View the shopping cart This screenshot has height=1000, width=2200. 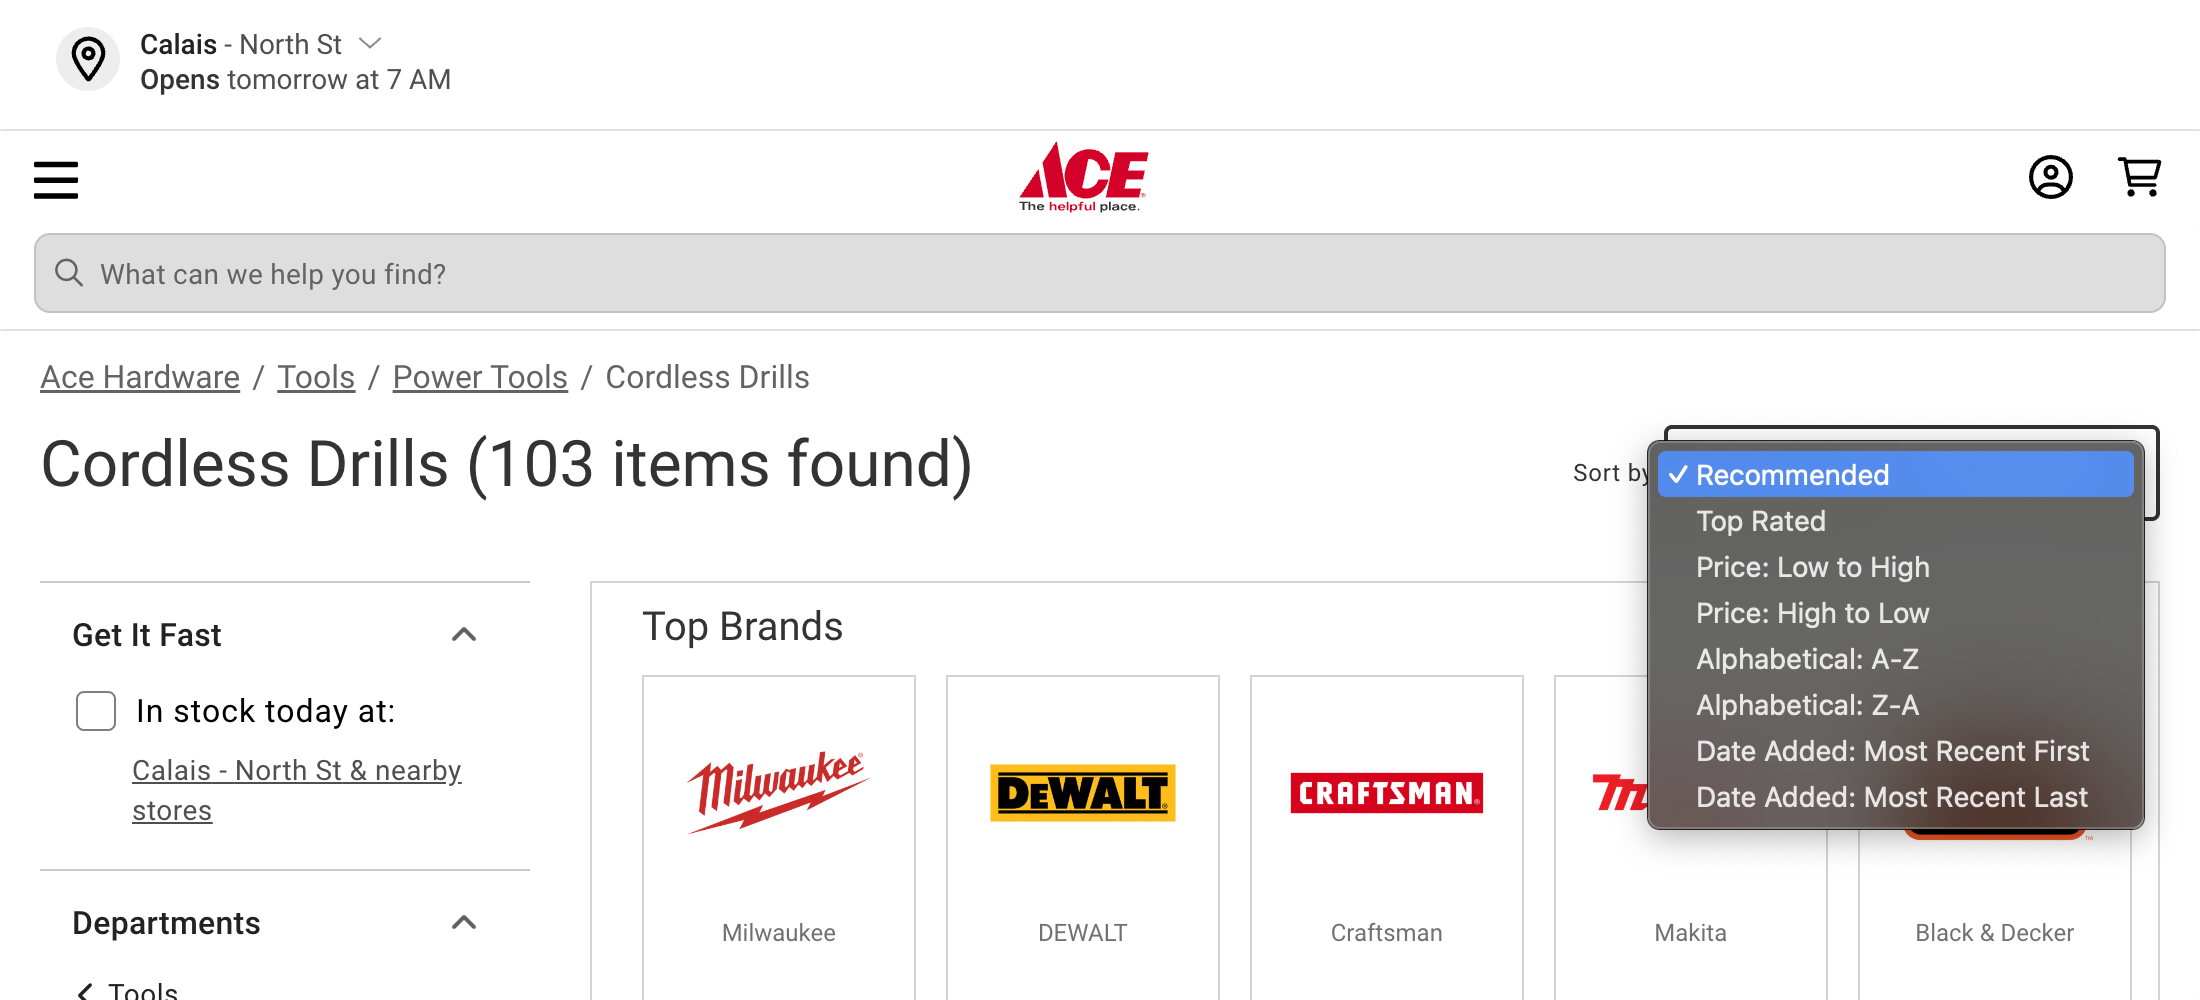point(2140,177)
